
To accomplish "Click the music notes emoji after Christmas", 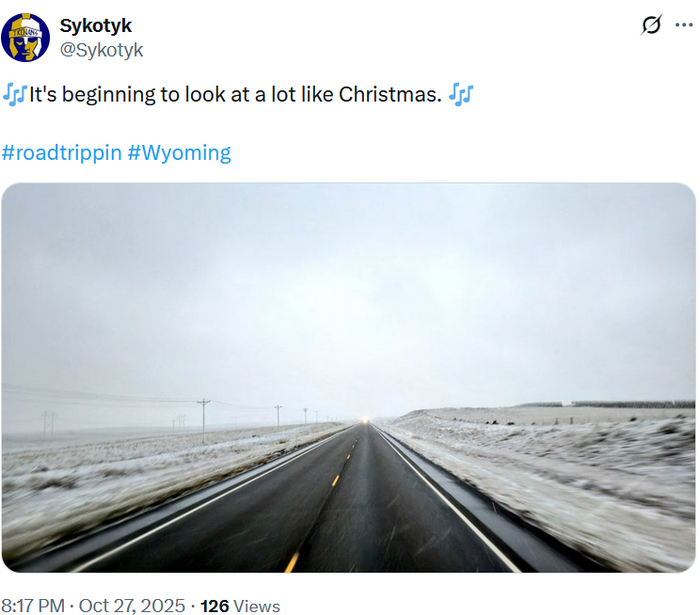I will pos(460,95).
